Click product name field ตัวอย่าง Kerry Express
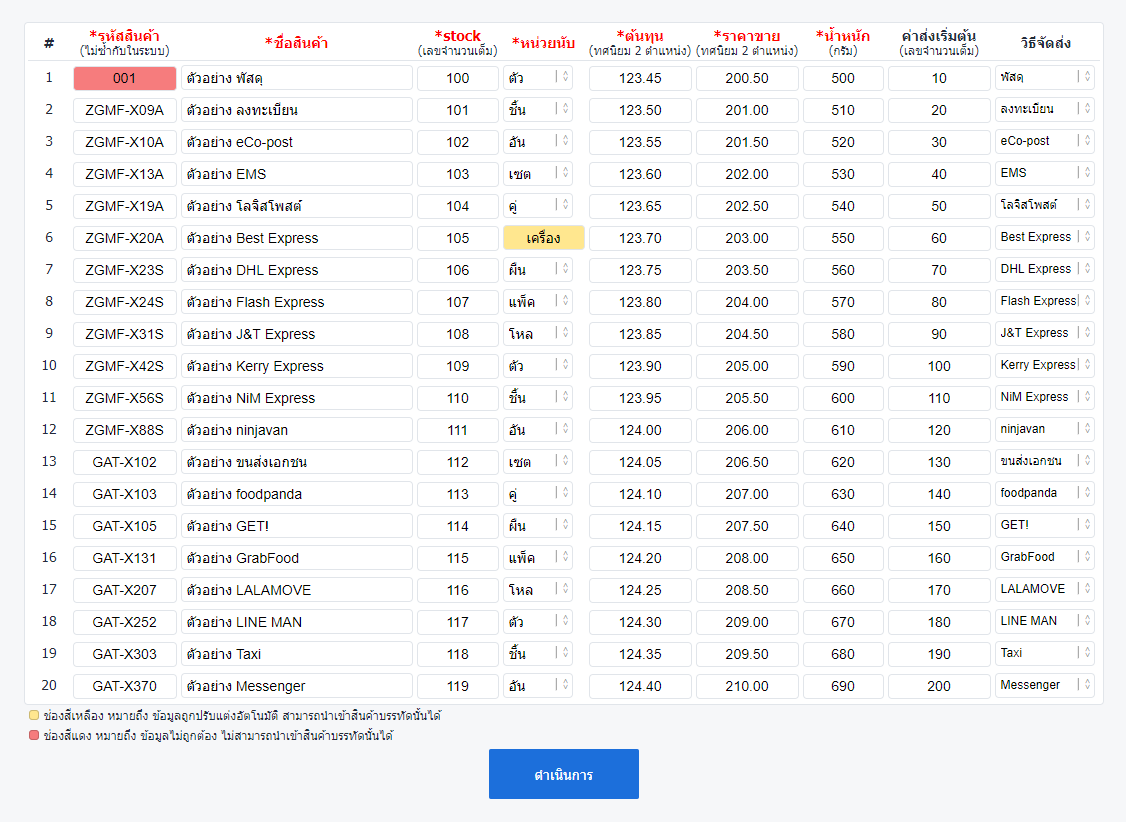The image size is (1126, 822). tap(297, 366)
